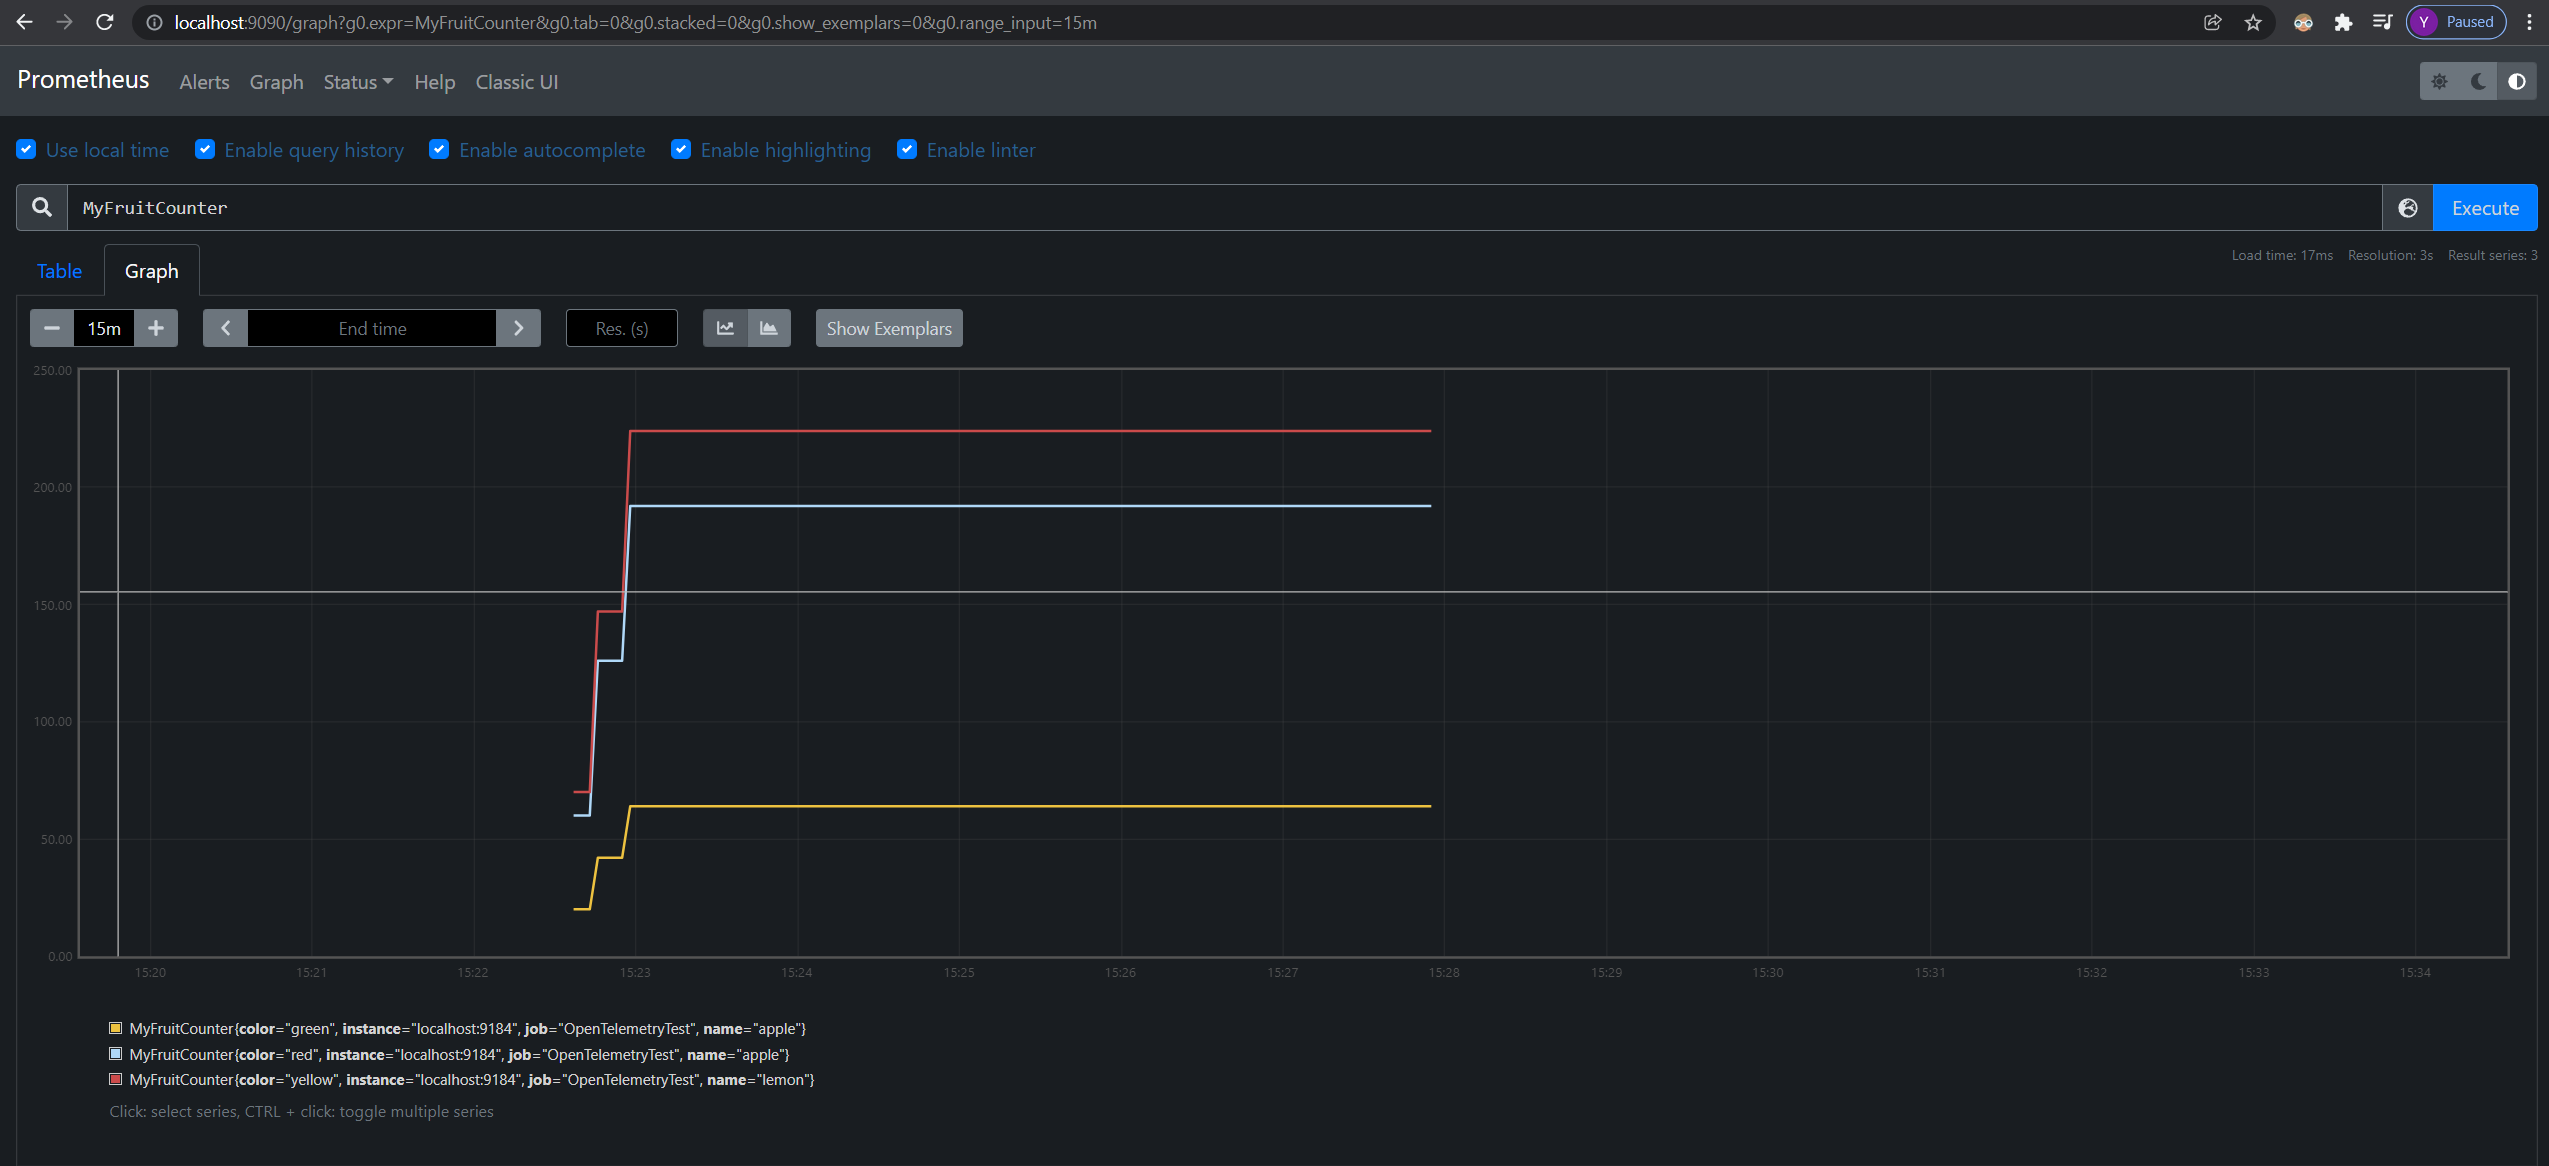Click the Prometheus brand link
This screenshot has height=1166, width=2549.
pos(83,80)
